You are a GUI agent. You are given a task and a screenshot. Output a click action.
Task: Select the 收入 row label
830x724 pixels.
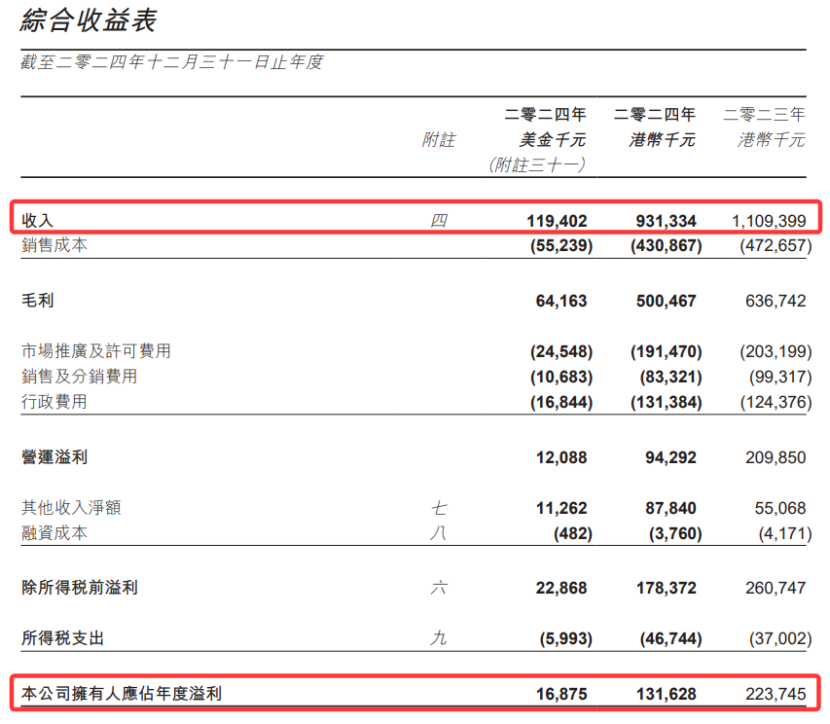[37, 220]
